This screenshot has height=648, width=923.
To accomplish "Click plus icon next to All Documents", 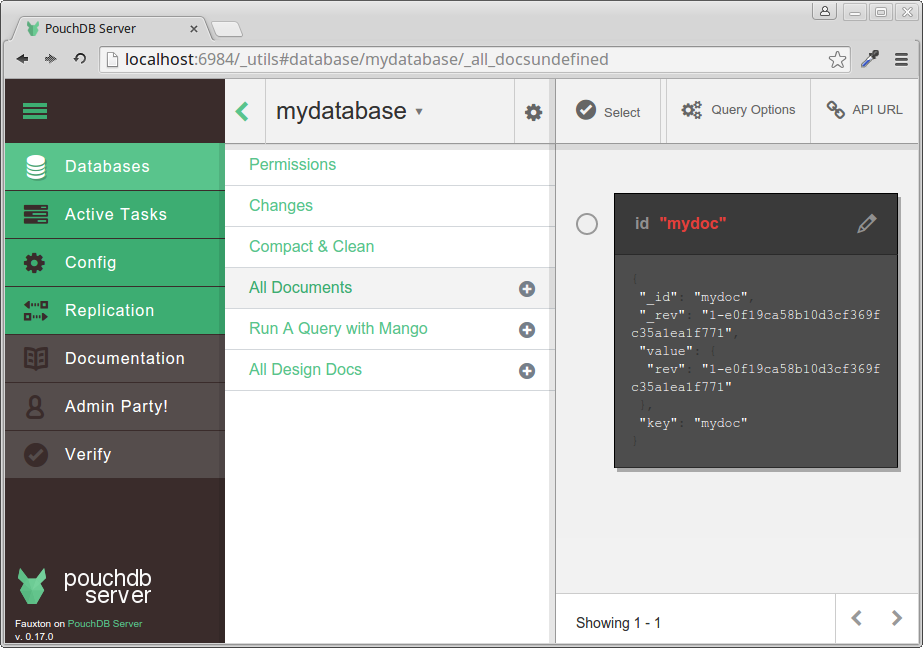I will [527, 289].
